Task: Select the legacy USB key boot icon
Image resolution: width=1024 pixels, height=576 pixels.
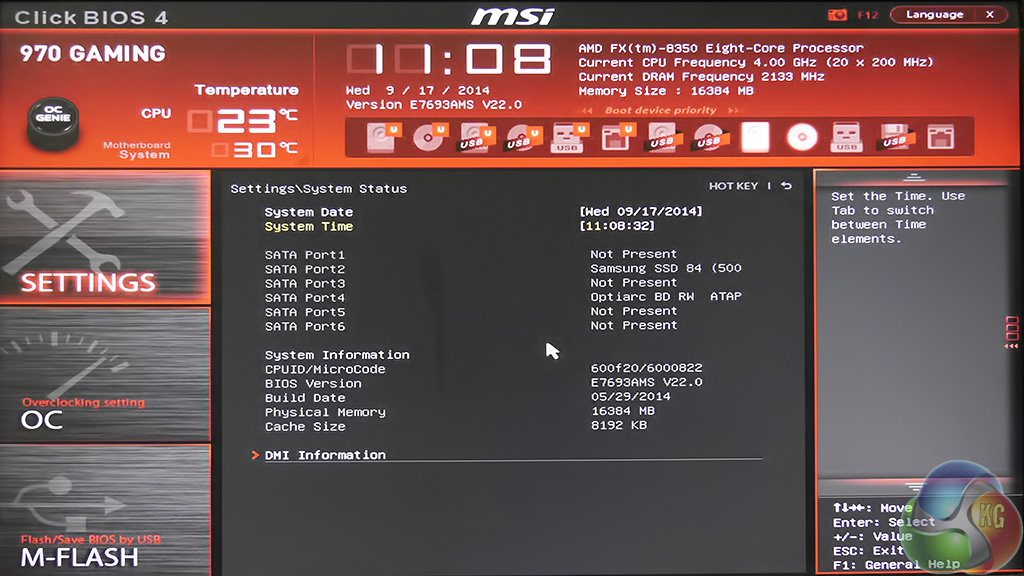Action: point(846,138)
